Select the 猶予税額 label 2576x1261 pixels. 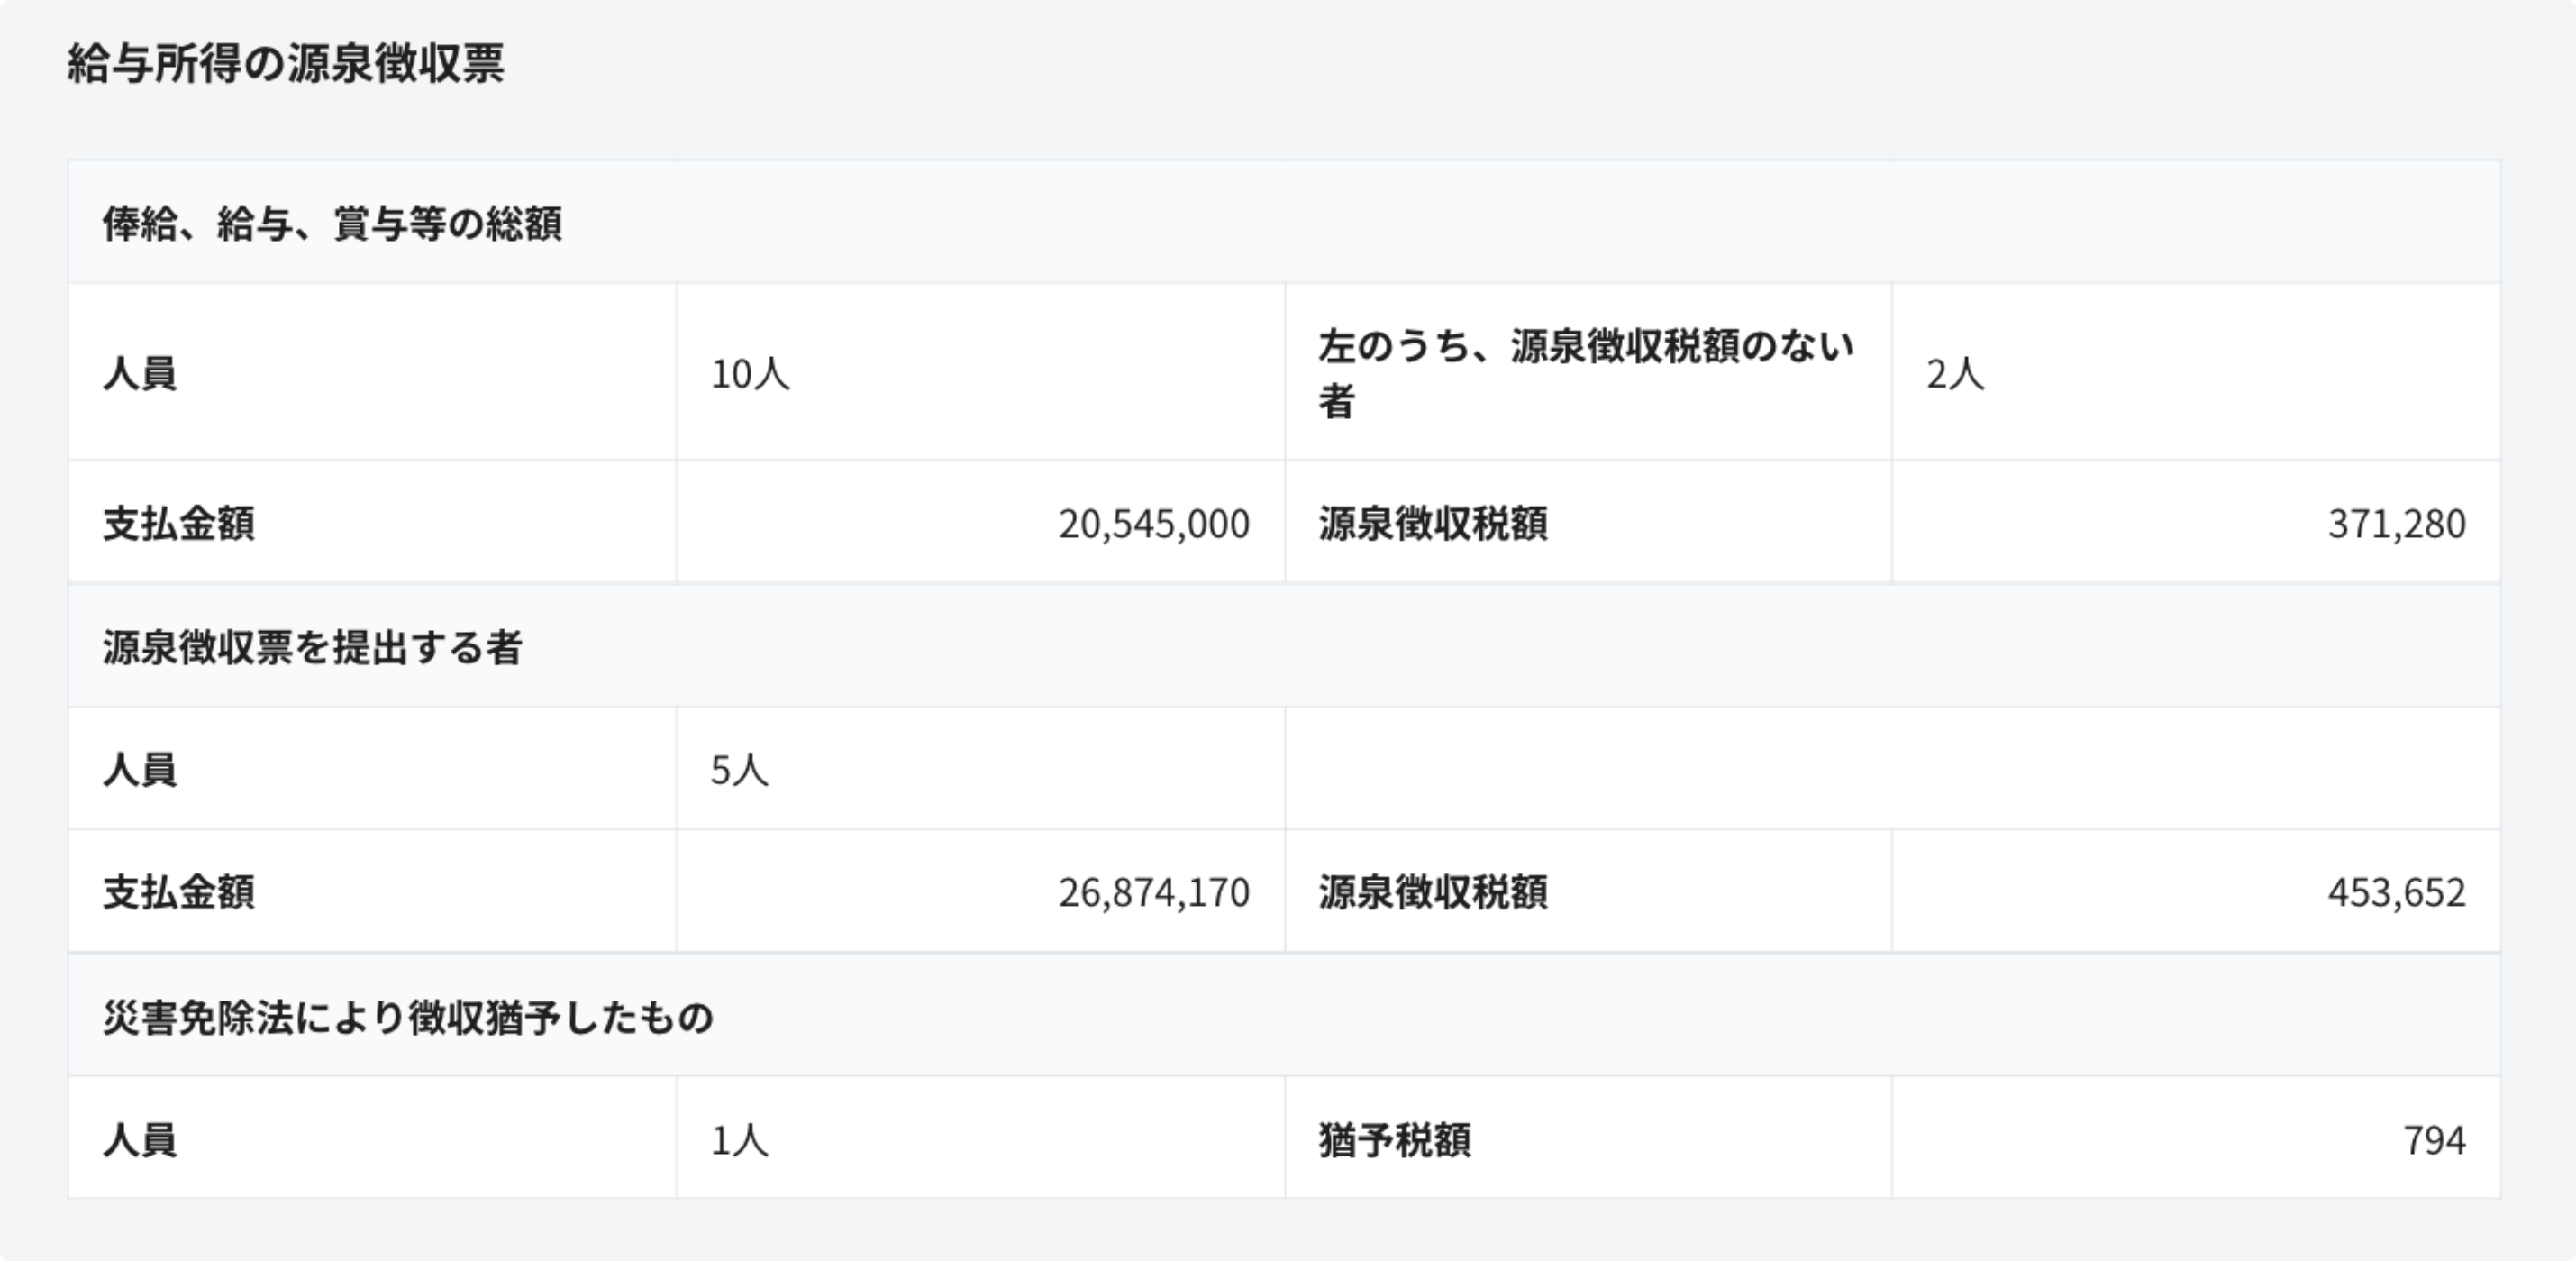click(x=1395, y=1140)
